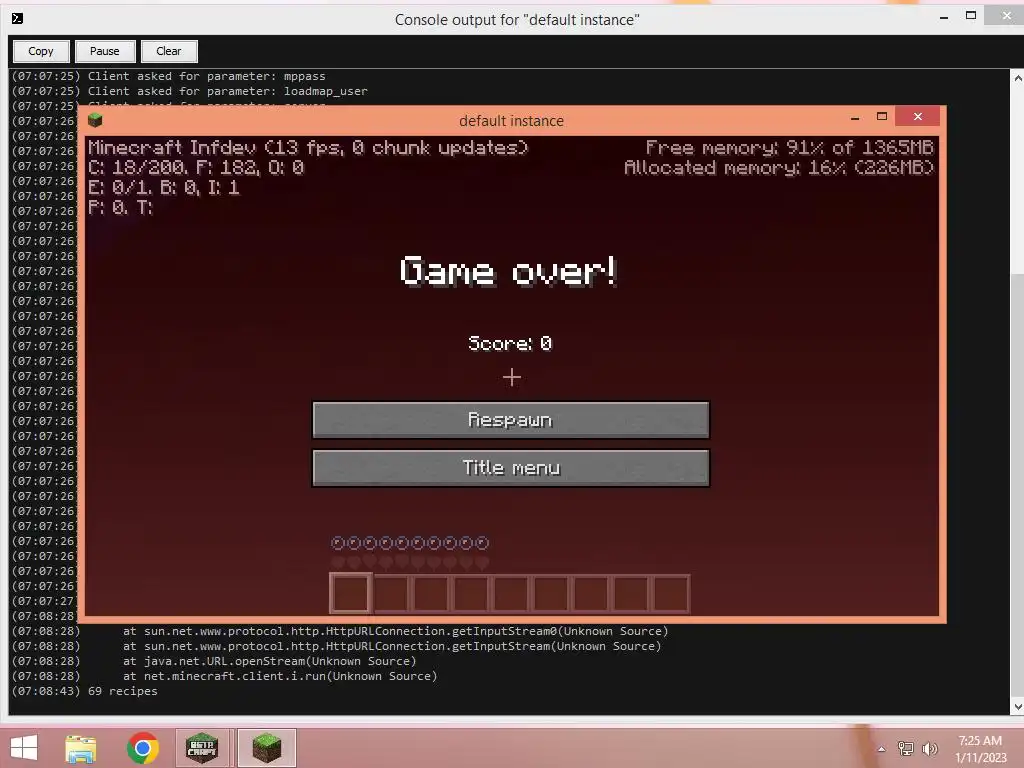
Task: Open the Windows Start menu
Action: pyautogui.click(x=24, y=748)
